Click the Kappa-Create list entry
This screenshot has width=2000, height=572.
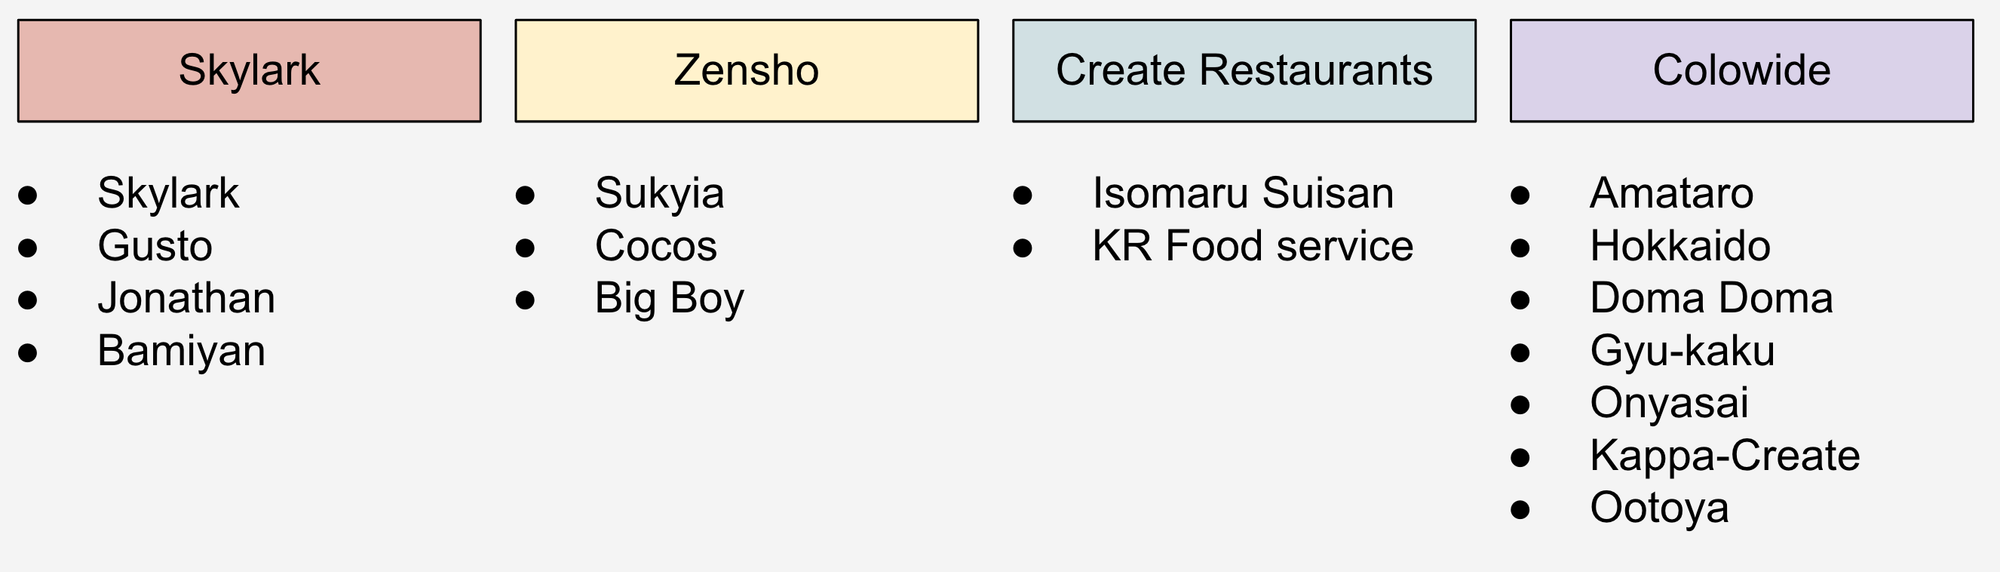tap(1724, 456)
